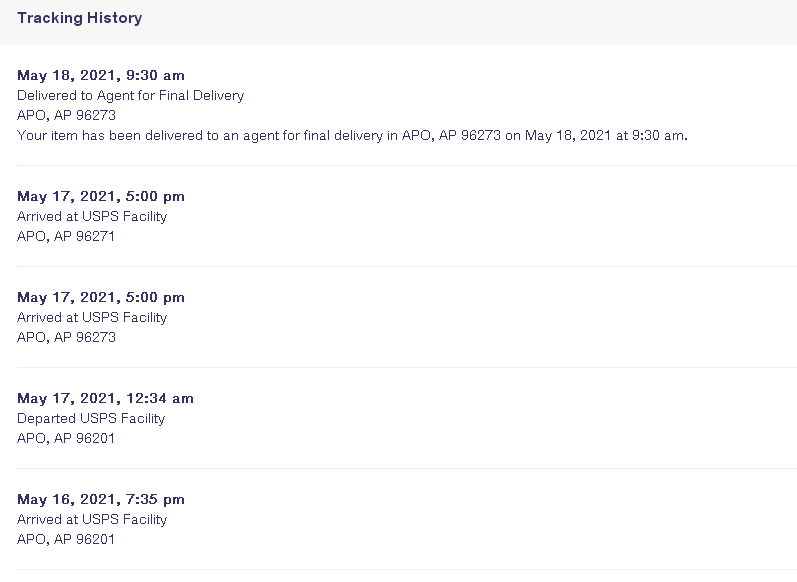Select the May 17, 2021, 12:34 am timestamp
797x582 pixels.
pos(105,399)
